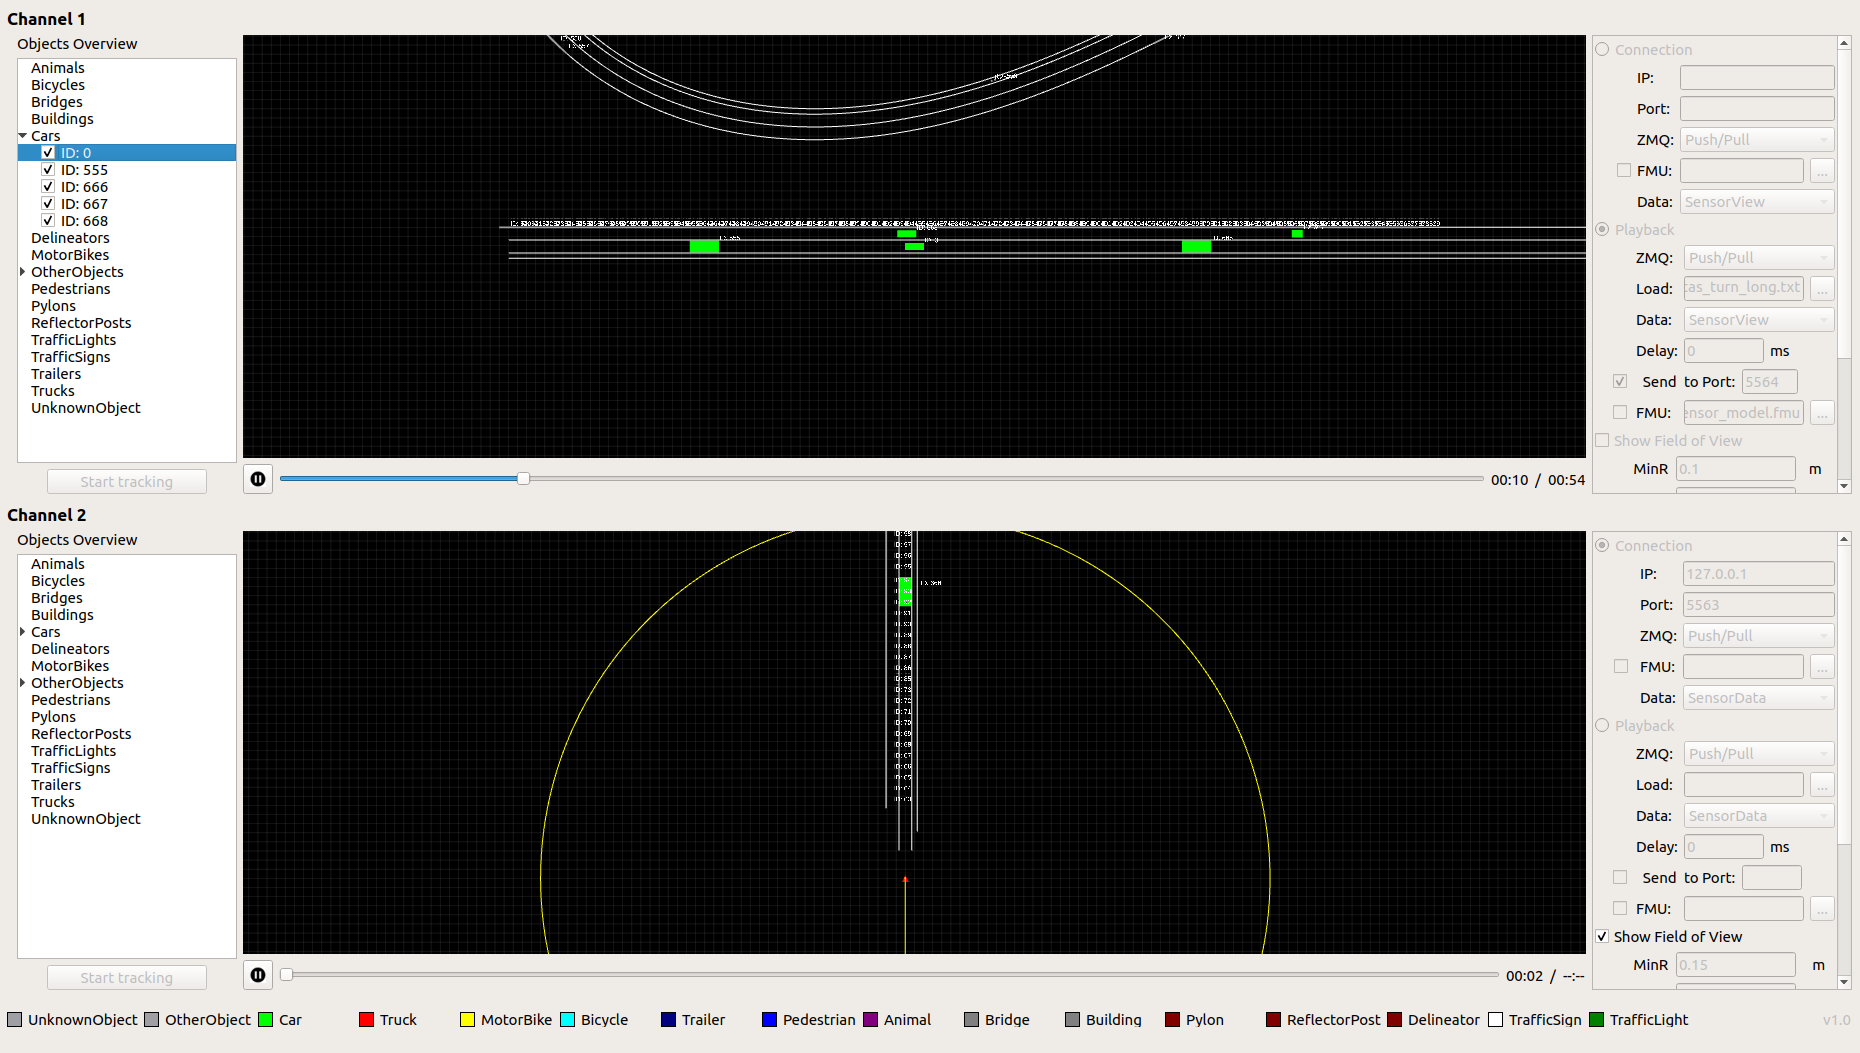This screenshot has width=1860, height=1053.
Task: Browse for connection FMU file in Channel 2
Action: point(1822,667)
